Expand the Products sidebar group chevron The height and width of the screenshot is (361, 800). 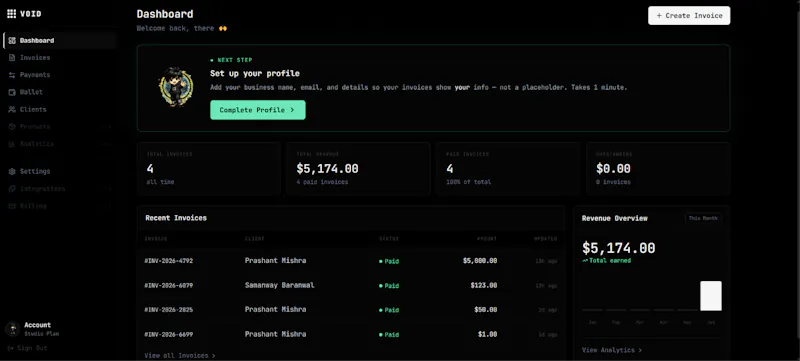(x=110, y=126)
